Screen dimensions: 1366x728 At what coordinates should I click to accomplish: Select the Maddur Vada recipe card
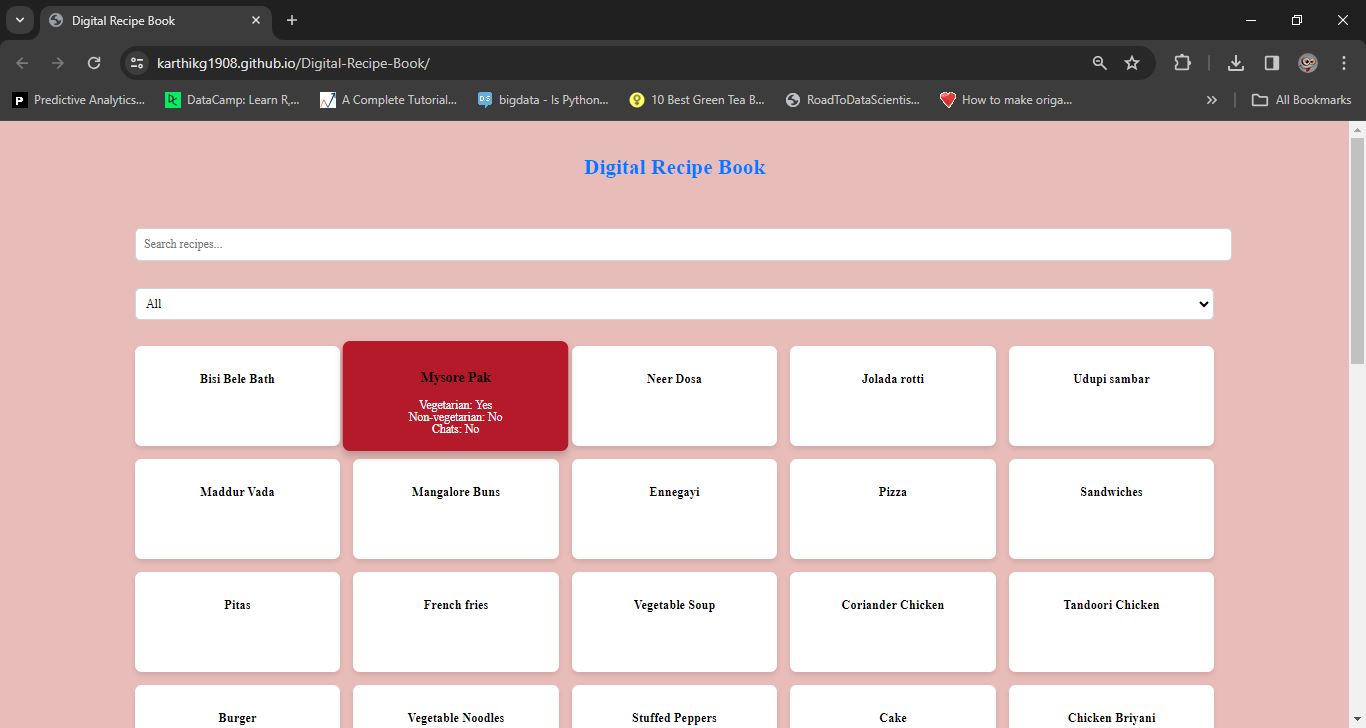pyautogui.click(x=237, y=509)
